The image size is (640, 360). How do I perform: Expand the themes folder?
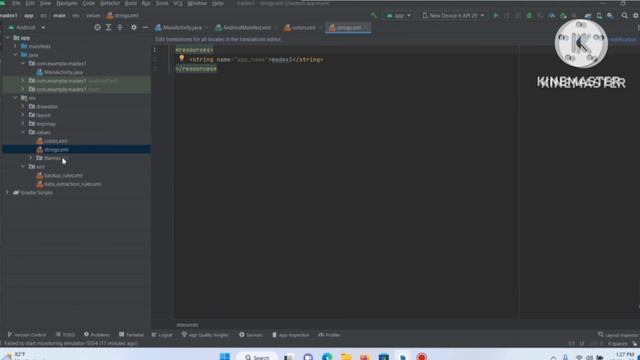click(31, 158)
